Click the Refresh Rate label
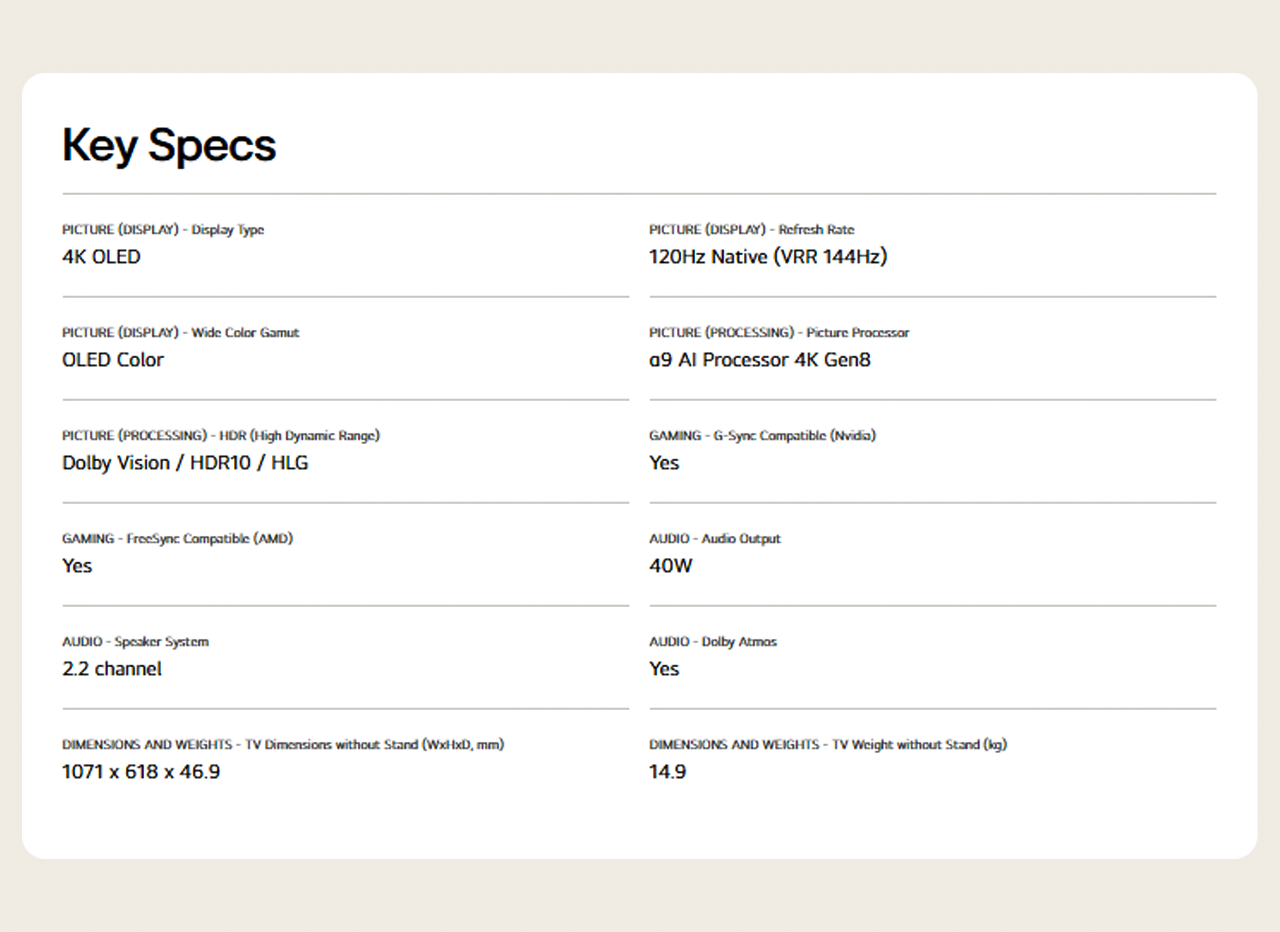 pos(751,230)
